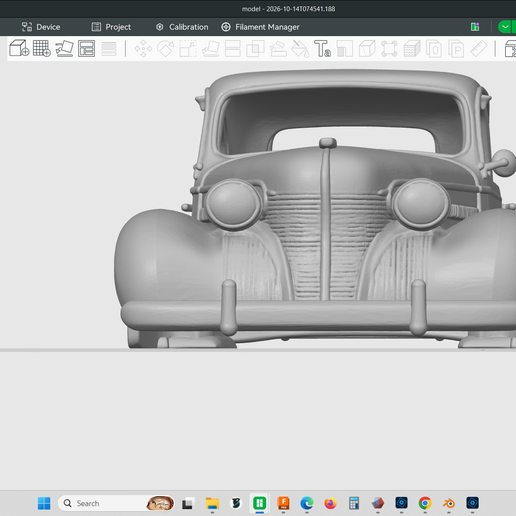Click the Add plate grid icon
The height and width of the screenshot is (516, 516).
42,48
